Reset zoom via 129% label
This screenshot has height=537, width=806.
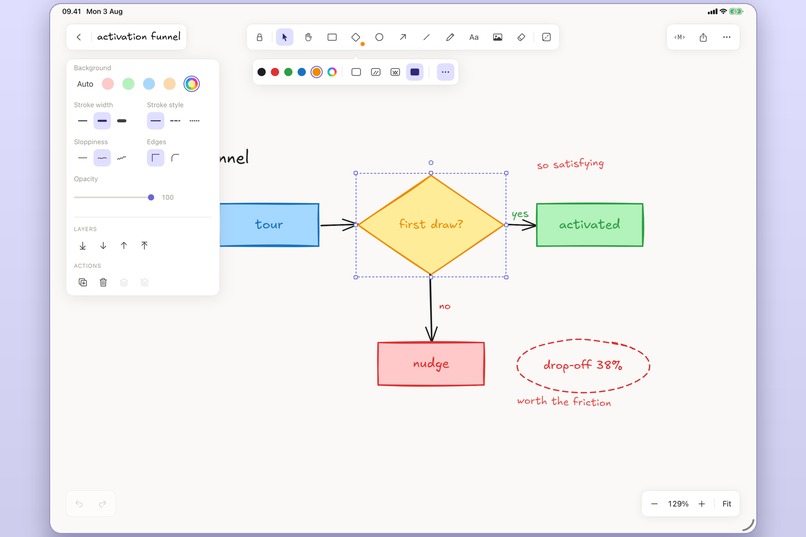(x=678, y=504)
